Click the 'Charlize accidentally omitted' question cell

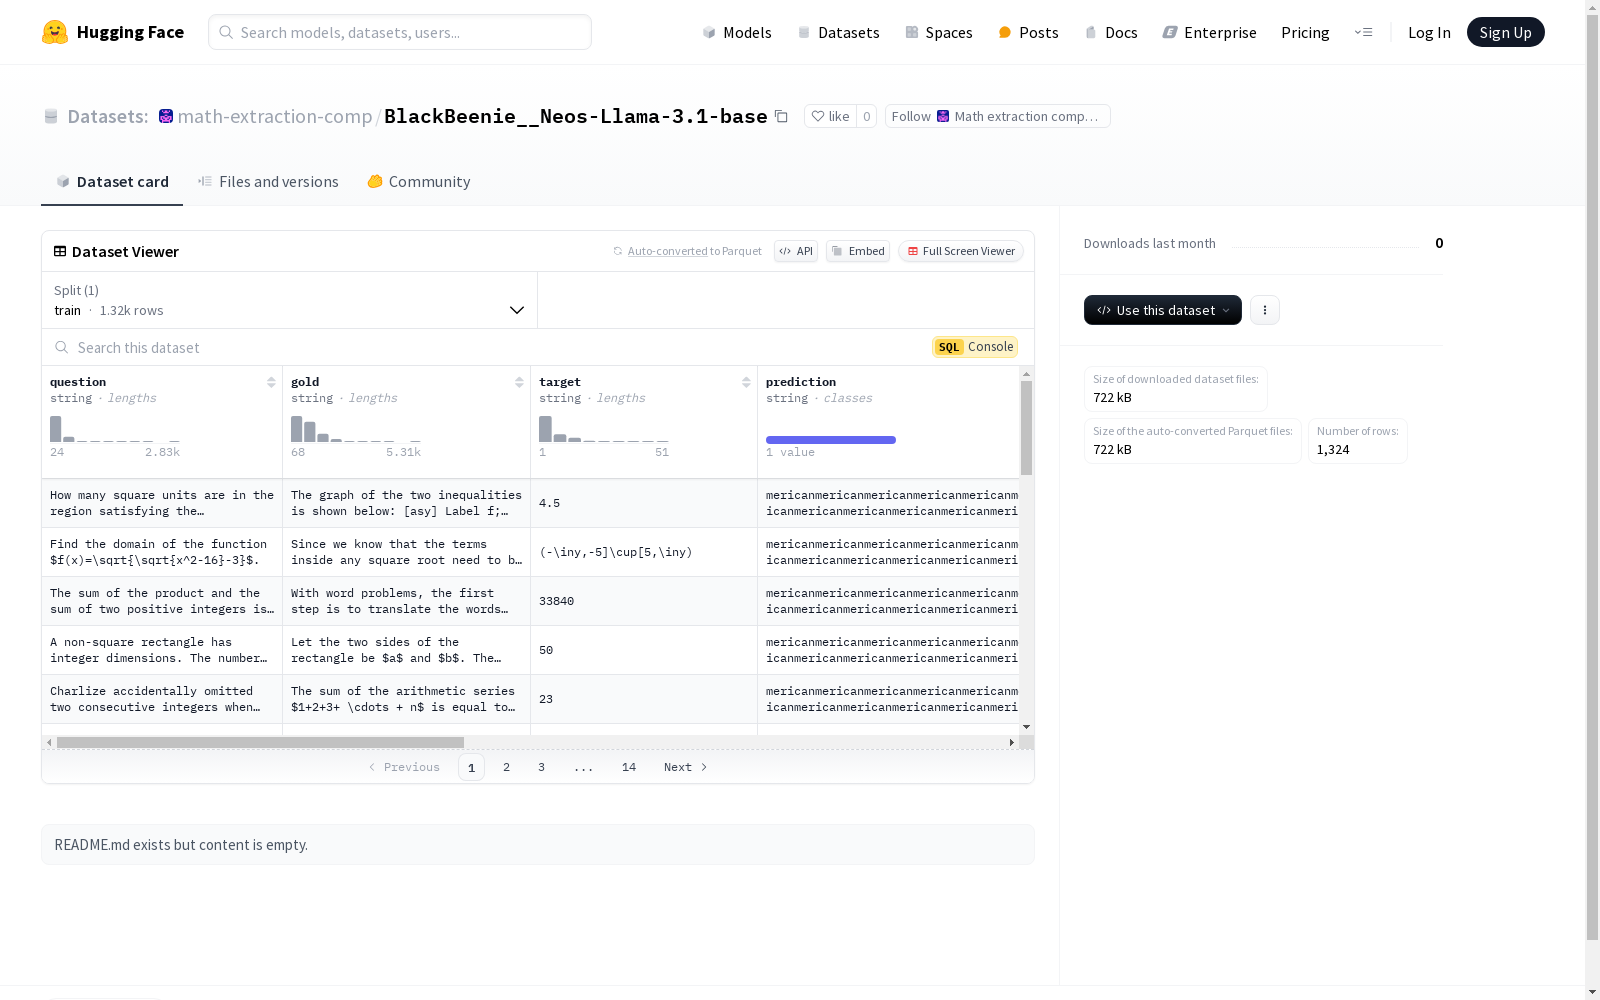click(x=162, y=699)
